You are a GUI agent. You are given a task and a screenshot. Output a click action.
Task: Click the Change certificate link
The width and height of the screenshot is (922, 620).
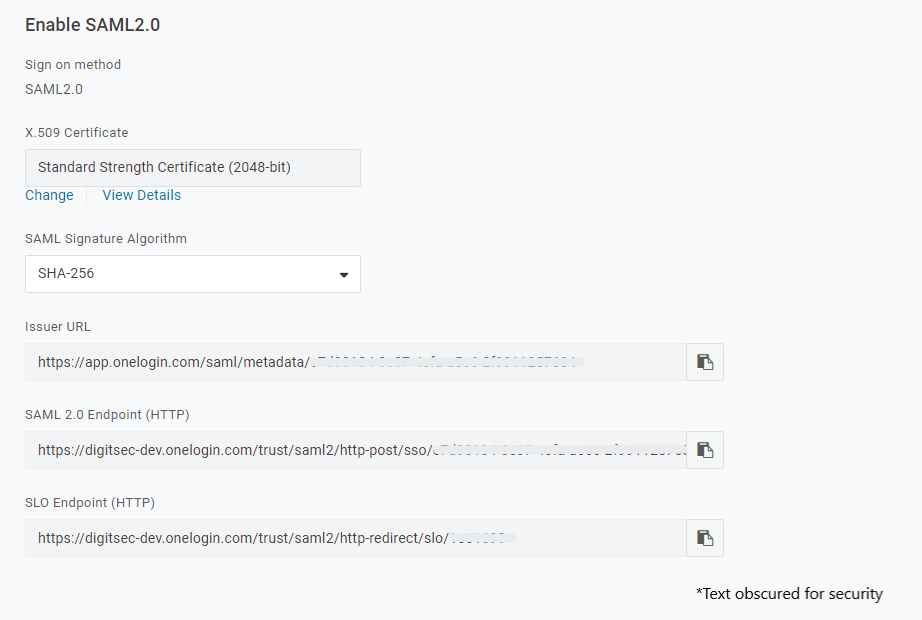(x=49, y=195)
